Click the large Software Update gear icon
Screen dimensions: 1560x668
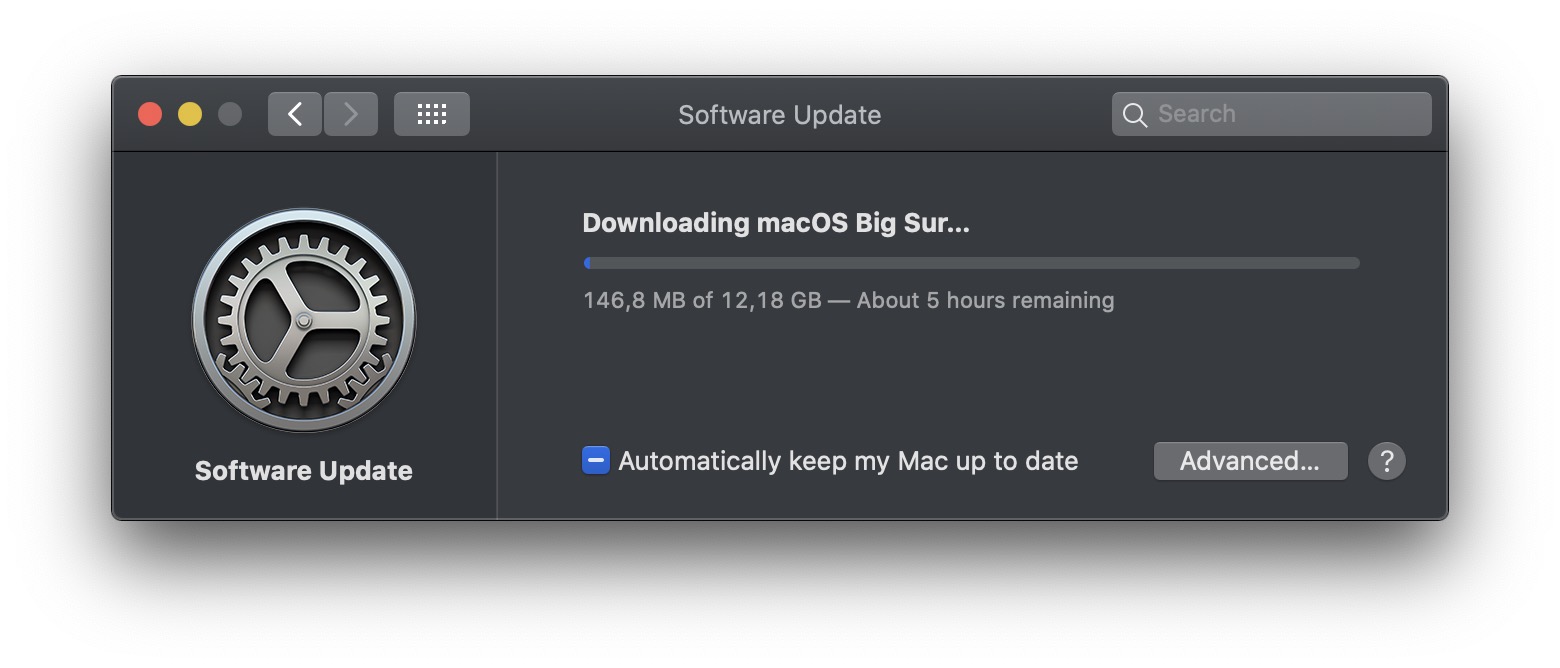coord(304,320)
